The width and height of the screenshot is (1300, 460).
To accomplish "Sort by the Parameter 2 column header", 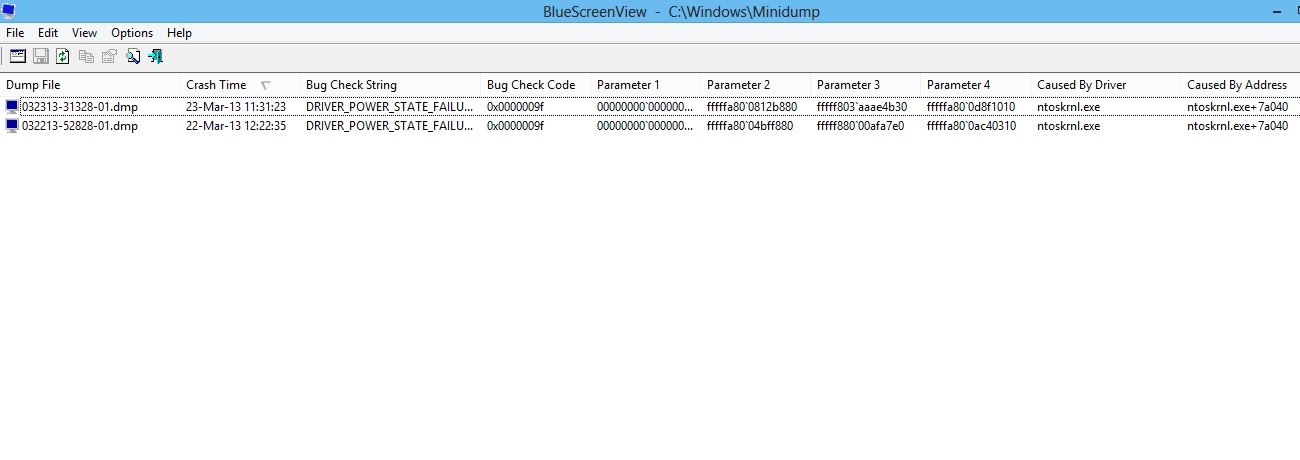I will coord(756,85).
